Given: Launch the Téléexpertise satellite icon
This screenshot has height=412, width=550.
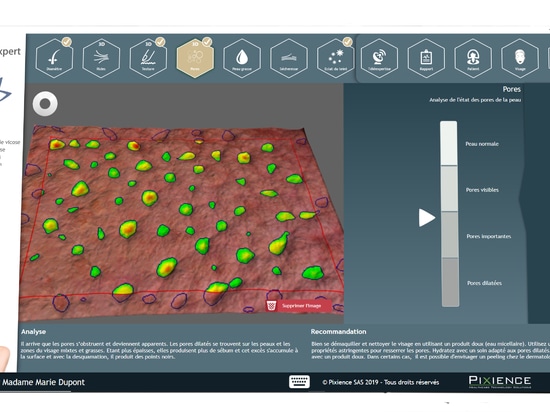Looking at the screenshot, I should (379, 59).
